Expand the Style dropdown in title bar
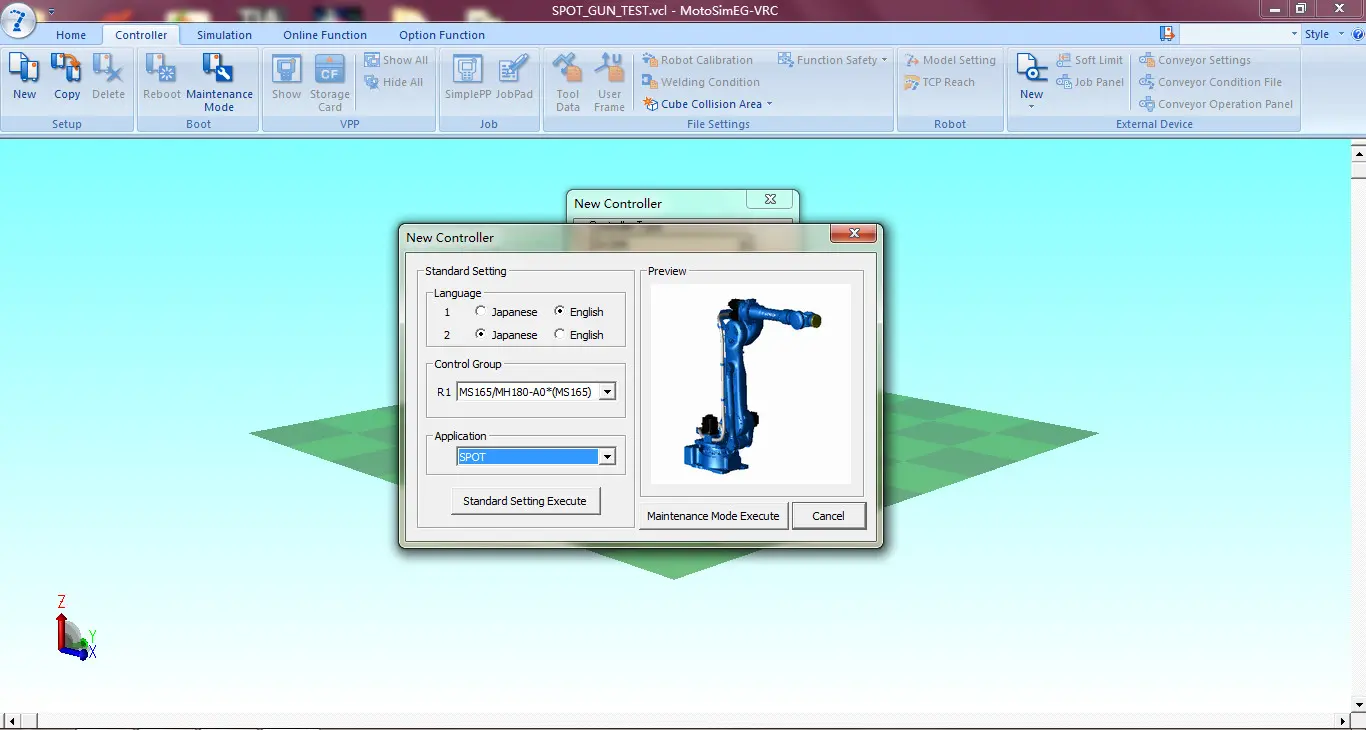Screen dimensions: 1366x730 tap(1323, 34)
